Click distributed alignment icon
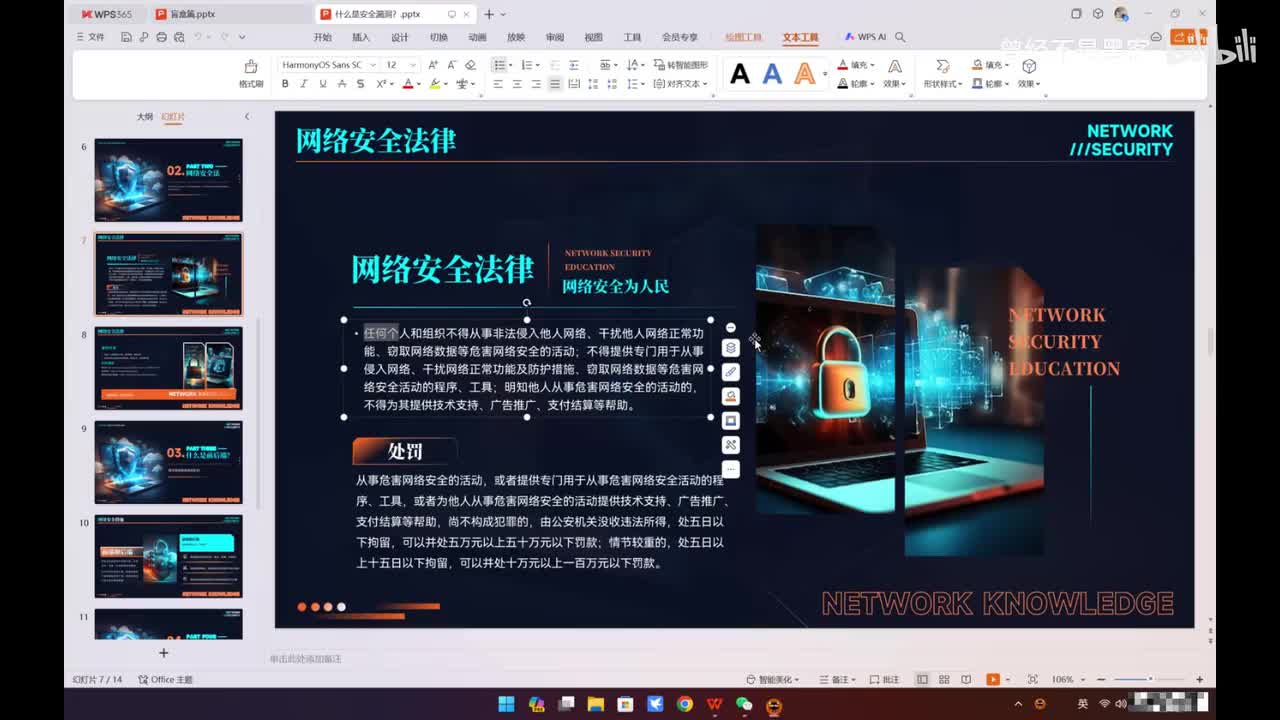This screenshot has height=720, width=1280. (x=574, y=84)
